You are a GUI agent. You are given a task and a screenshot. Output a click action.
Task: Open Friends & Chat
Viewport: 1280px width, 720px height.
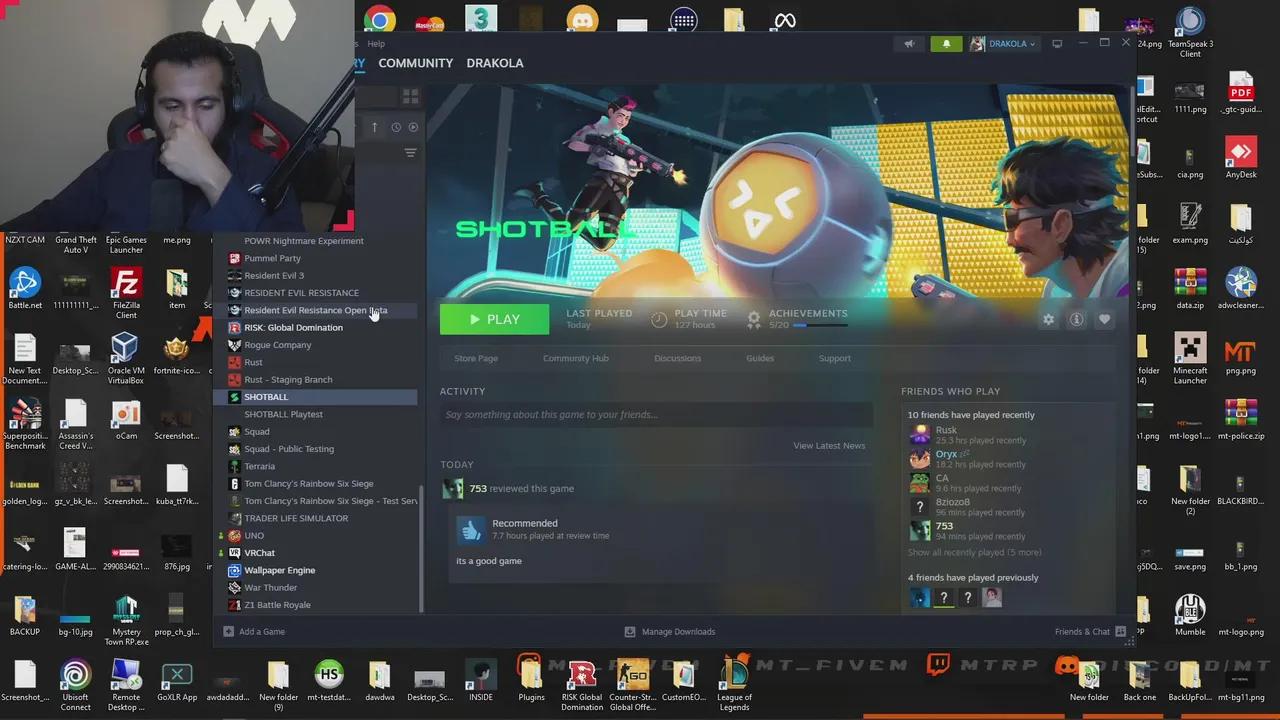coord(1090,632)
